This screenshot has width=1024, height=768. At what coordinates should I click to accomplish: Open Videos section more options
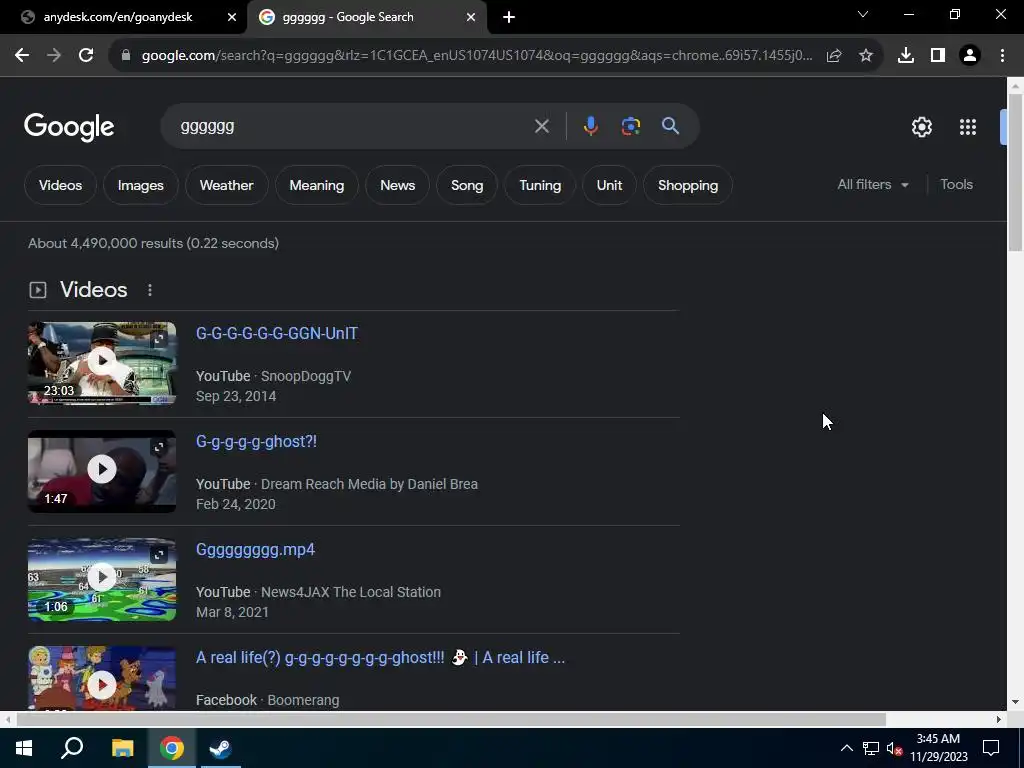[x=150, y=290]
